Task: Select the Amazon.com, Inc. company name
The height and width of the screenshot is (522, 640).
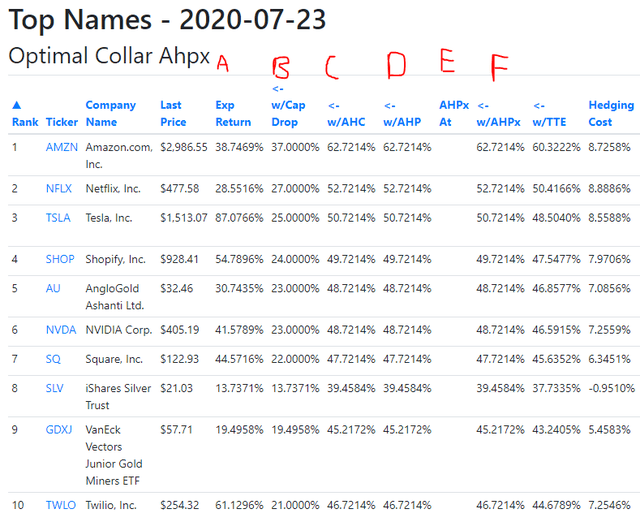Action: [119, 155]
